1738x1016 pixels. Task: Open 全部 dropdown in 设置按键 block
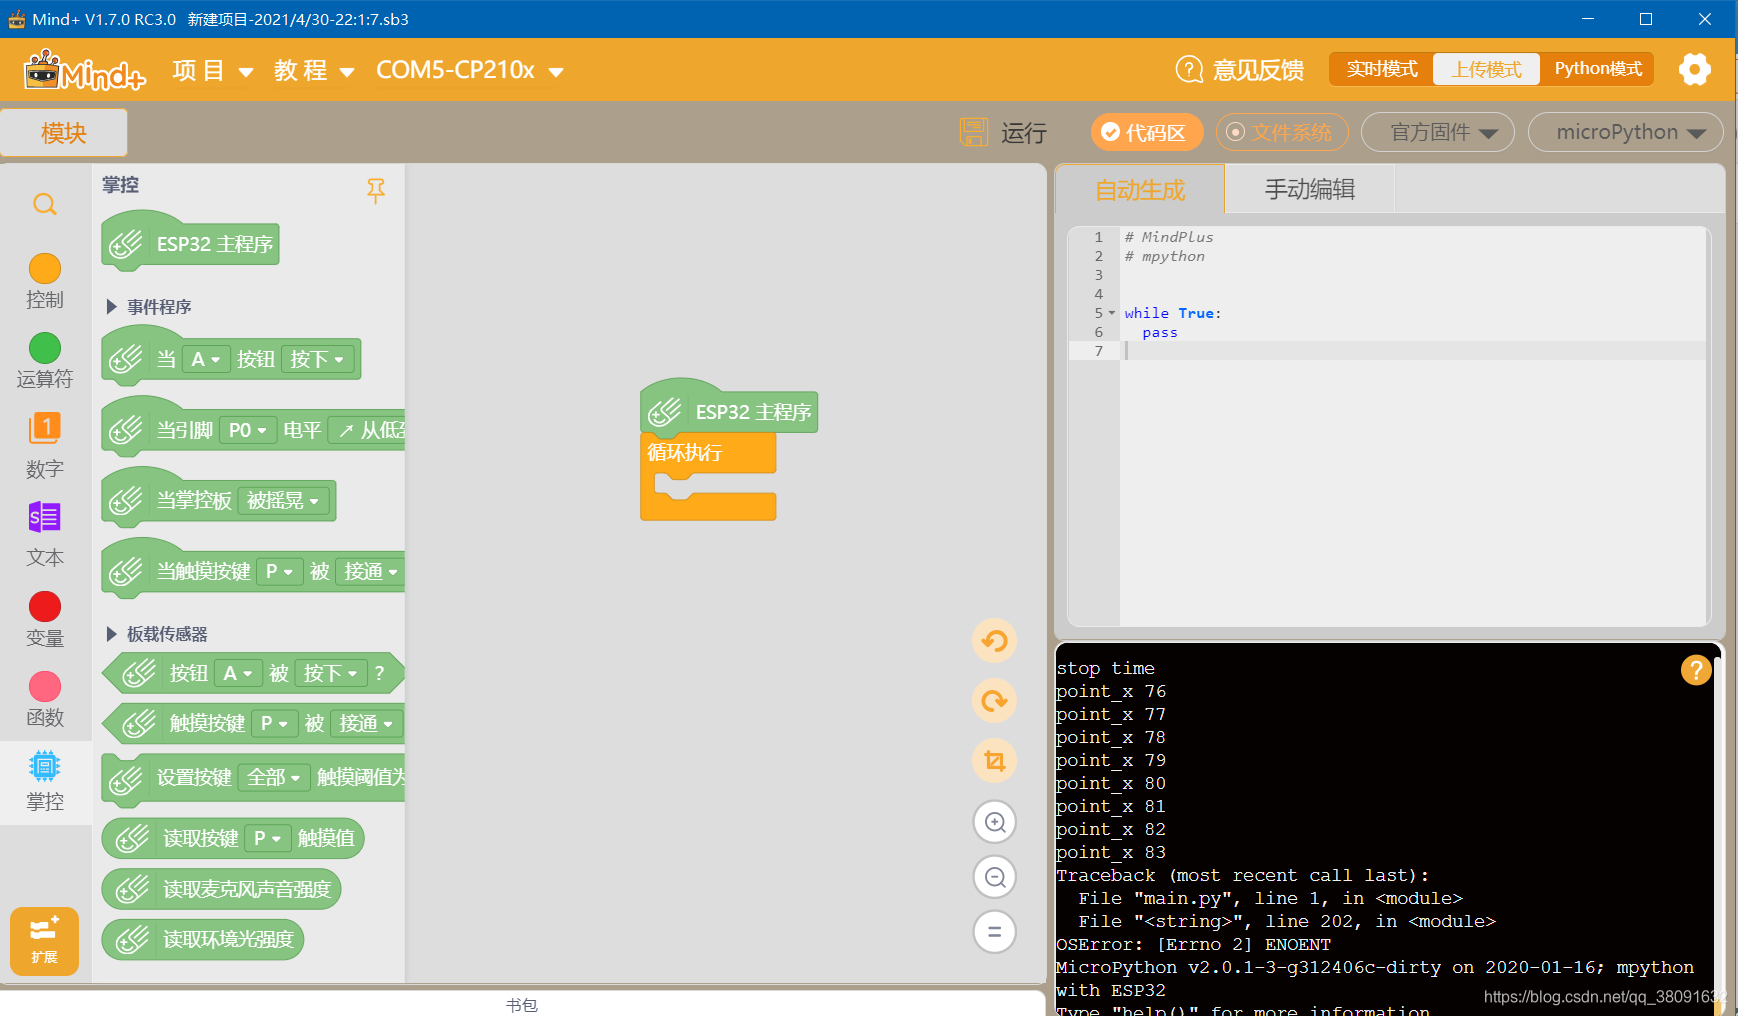pos(274,777)
